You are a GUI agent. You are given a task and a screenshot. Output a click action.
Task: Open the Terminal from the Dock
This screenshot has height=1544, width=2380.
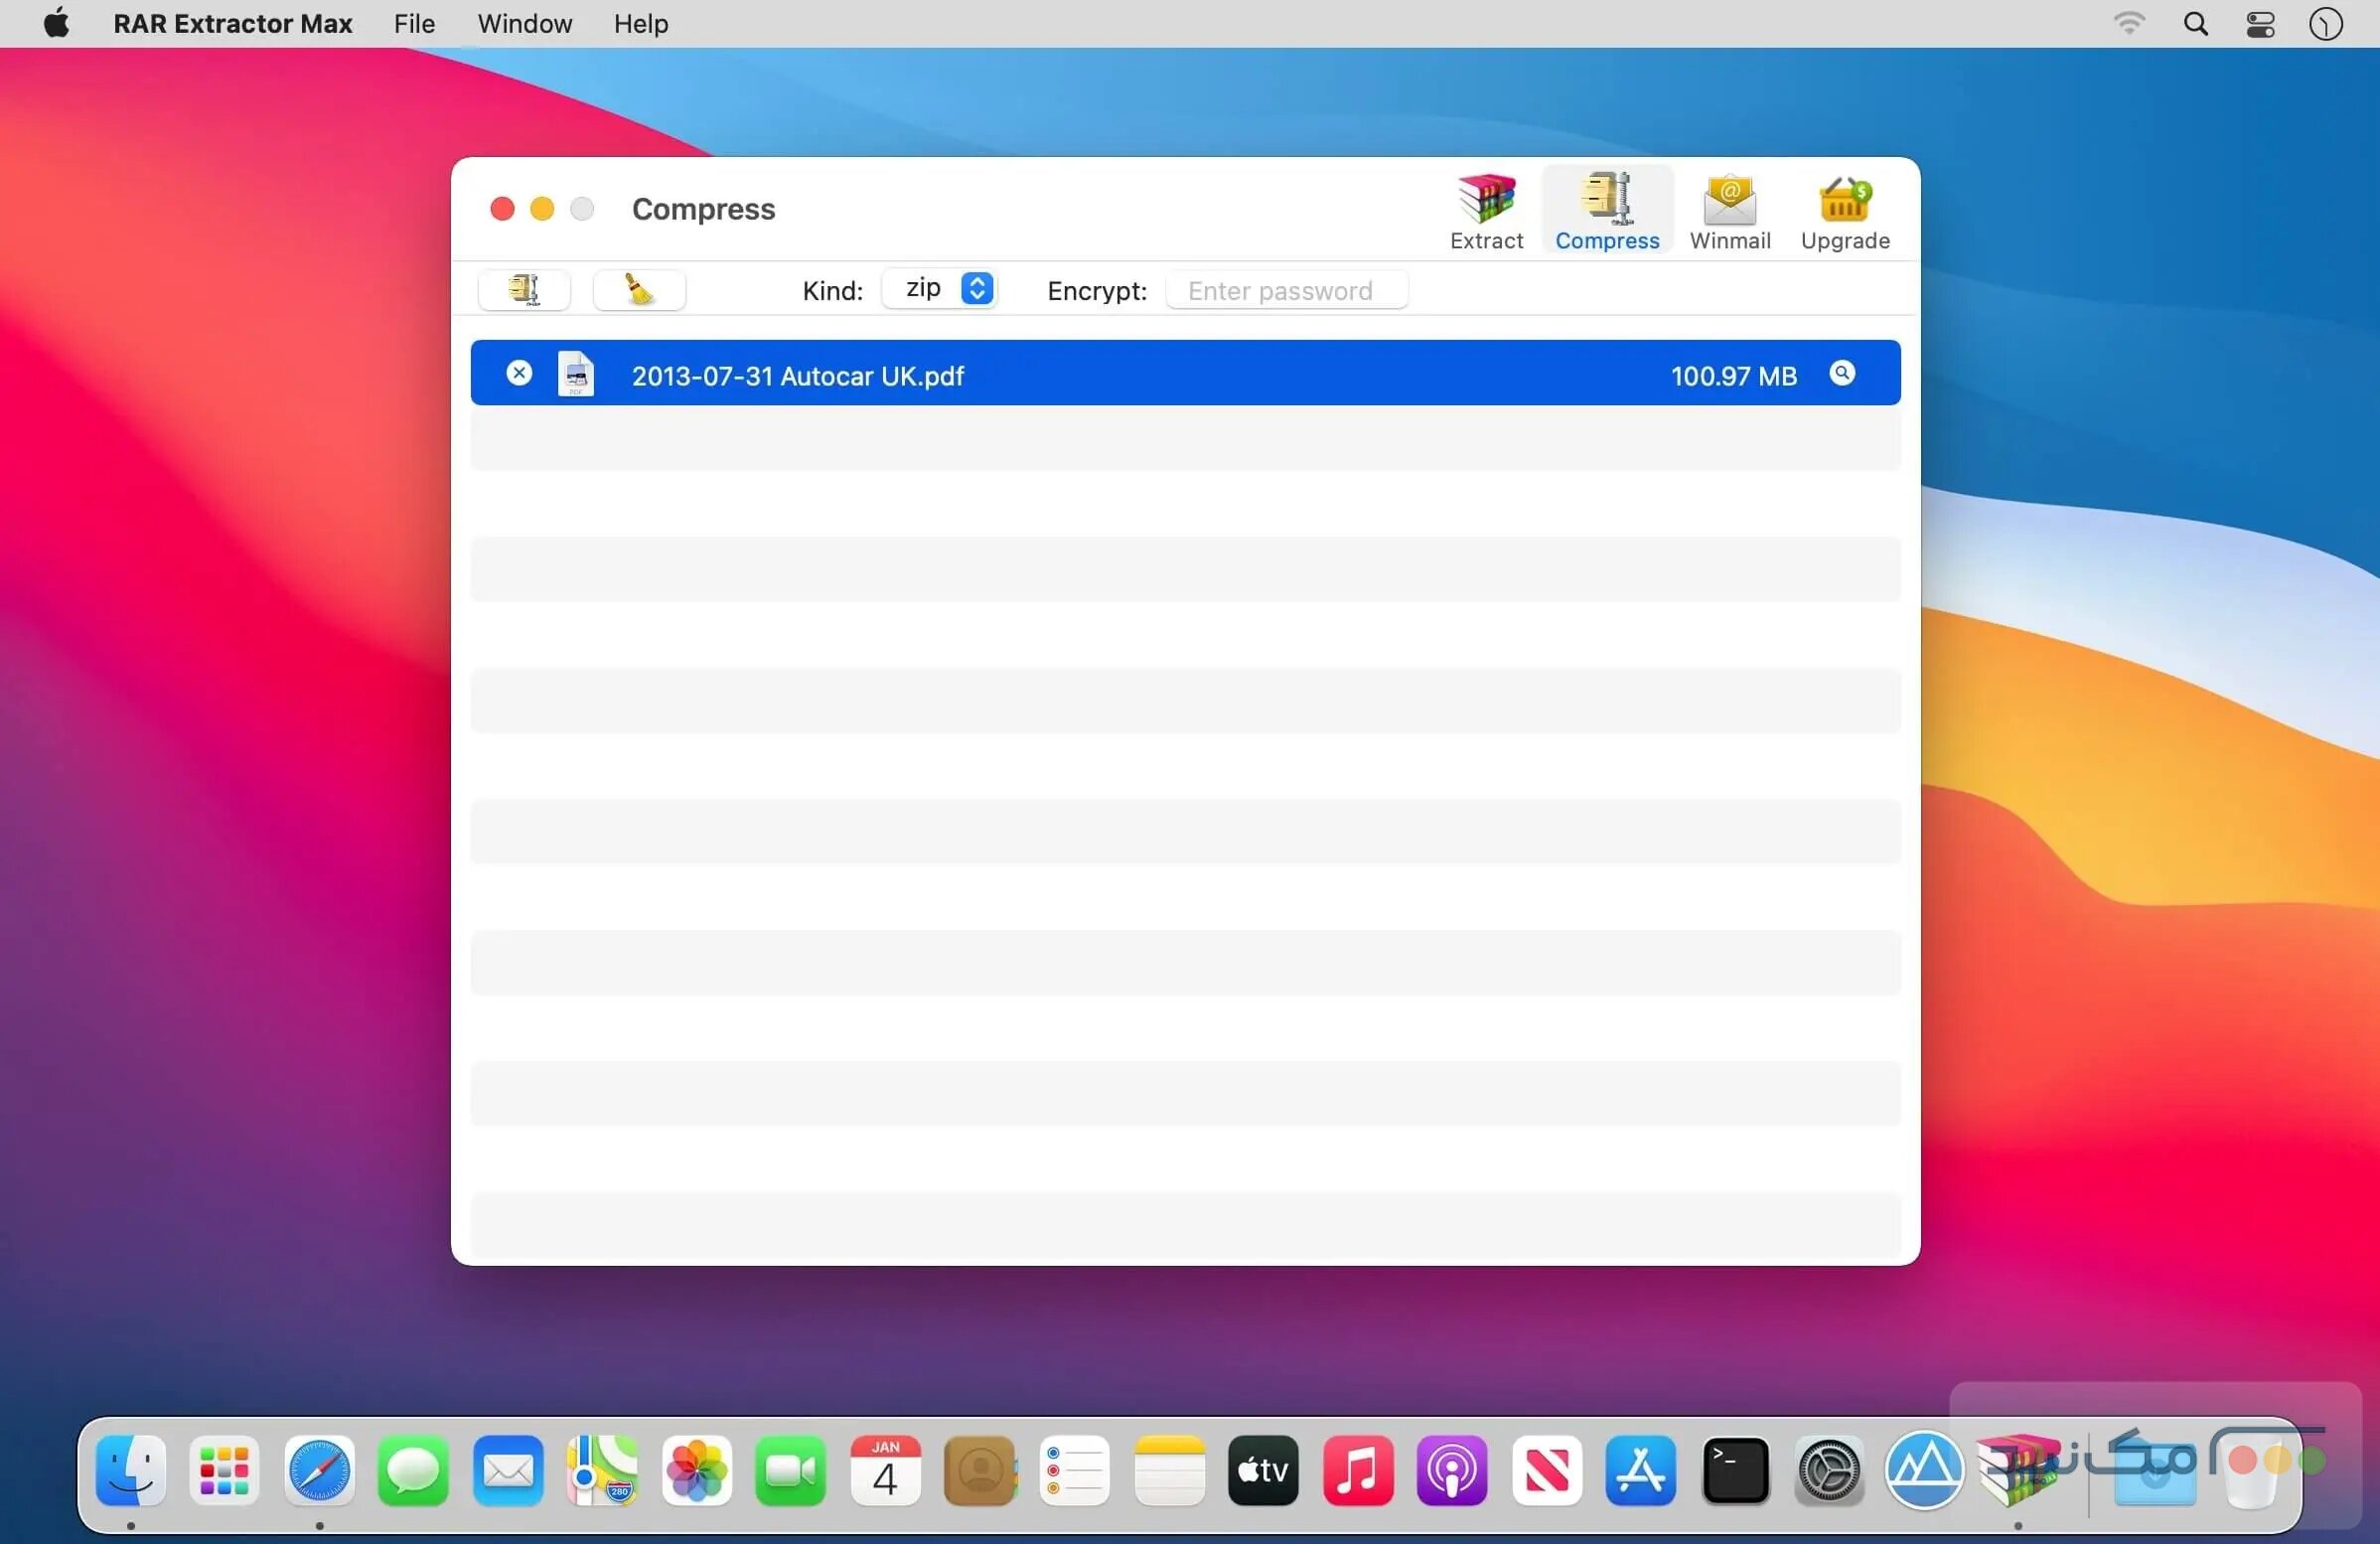click(x=1735, y=1471)
